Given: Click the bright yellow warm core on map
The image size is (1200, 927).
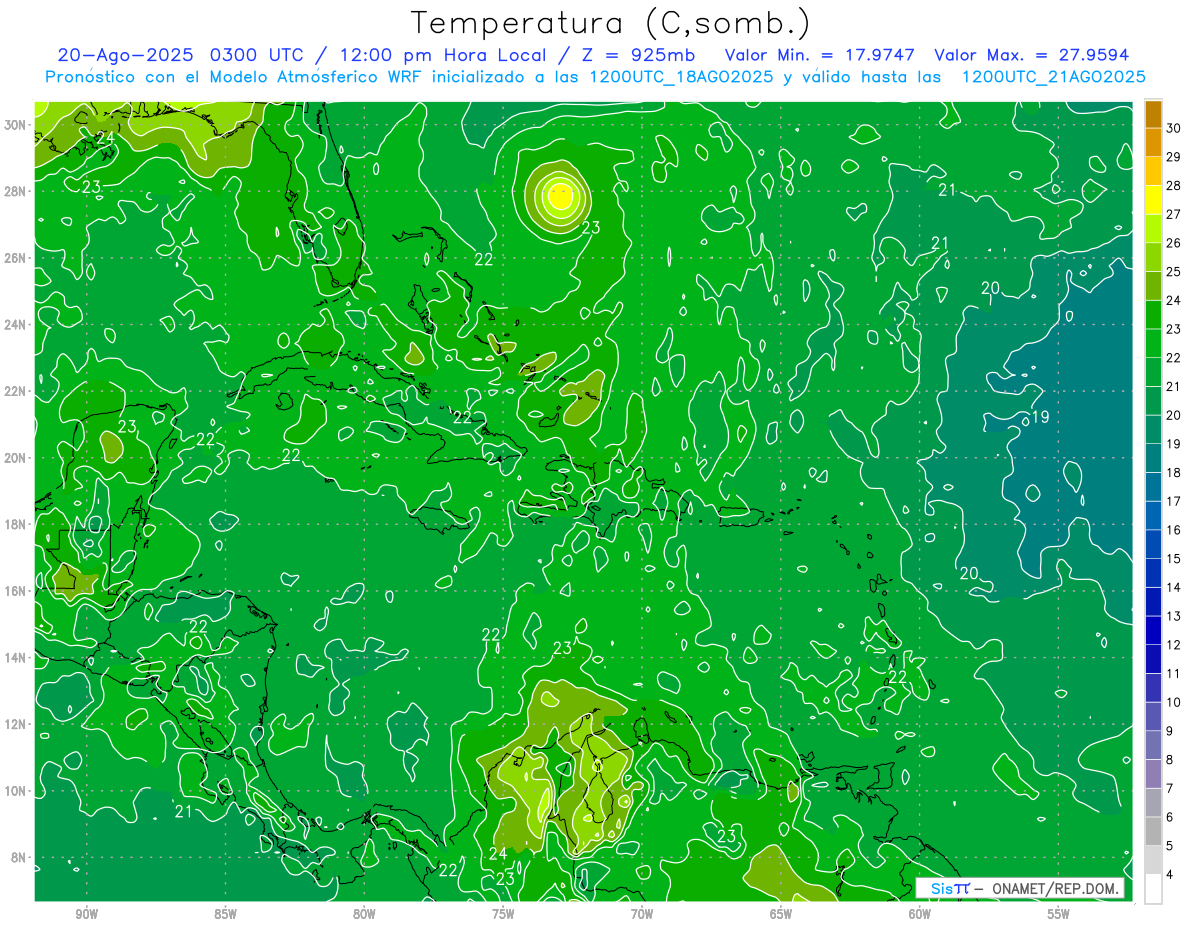Looking at the screenshot, I should click(x=560, y=196).
